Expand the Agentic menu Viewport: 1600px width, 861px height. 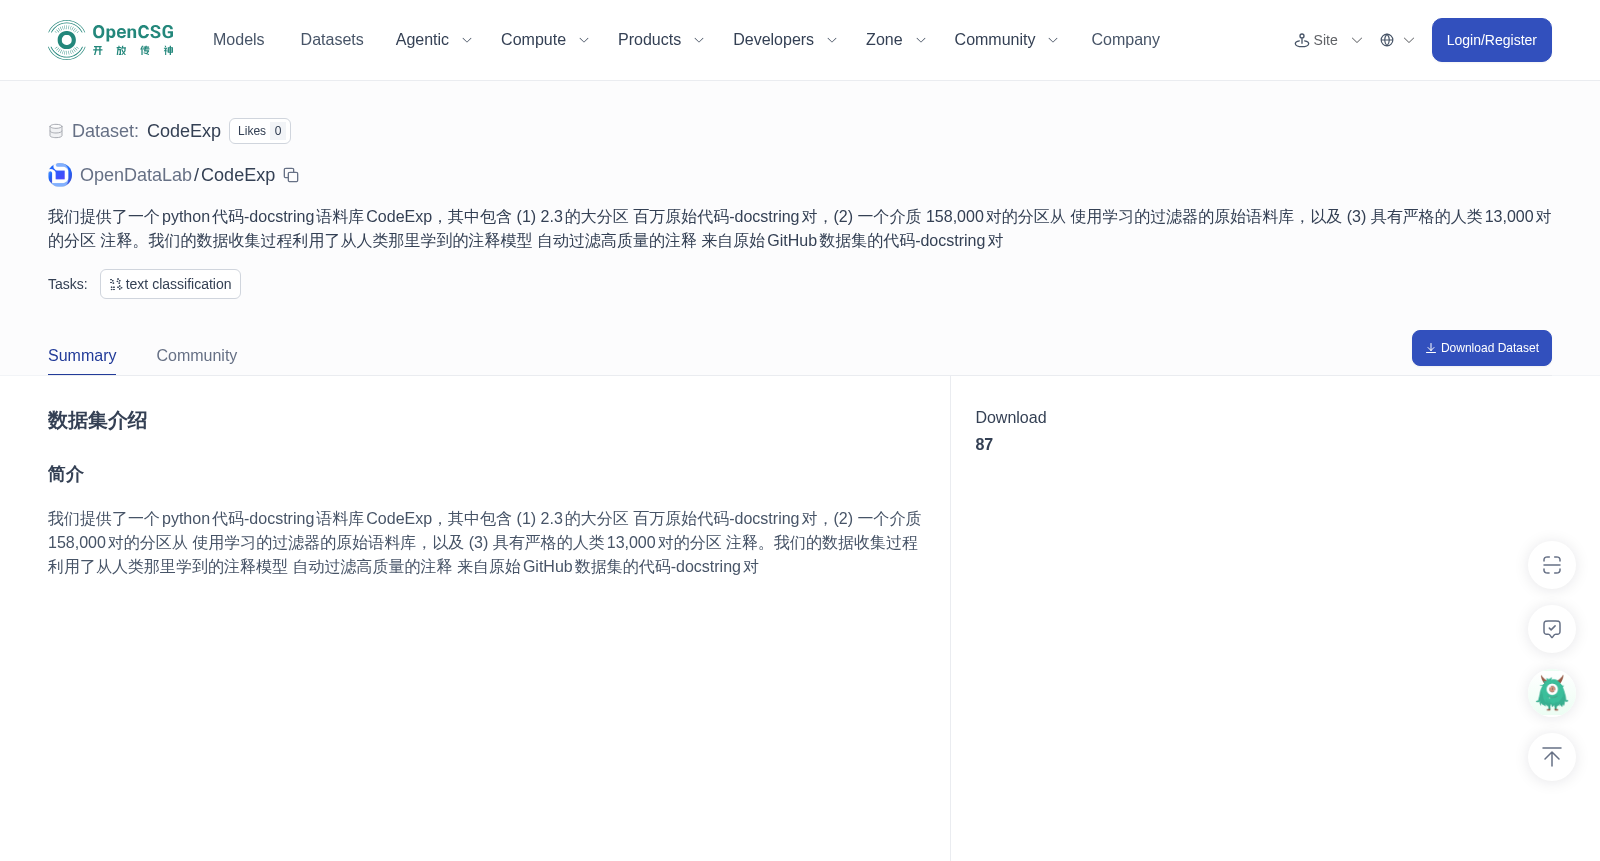pyautogui.click(x=434, y=40)
